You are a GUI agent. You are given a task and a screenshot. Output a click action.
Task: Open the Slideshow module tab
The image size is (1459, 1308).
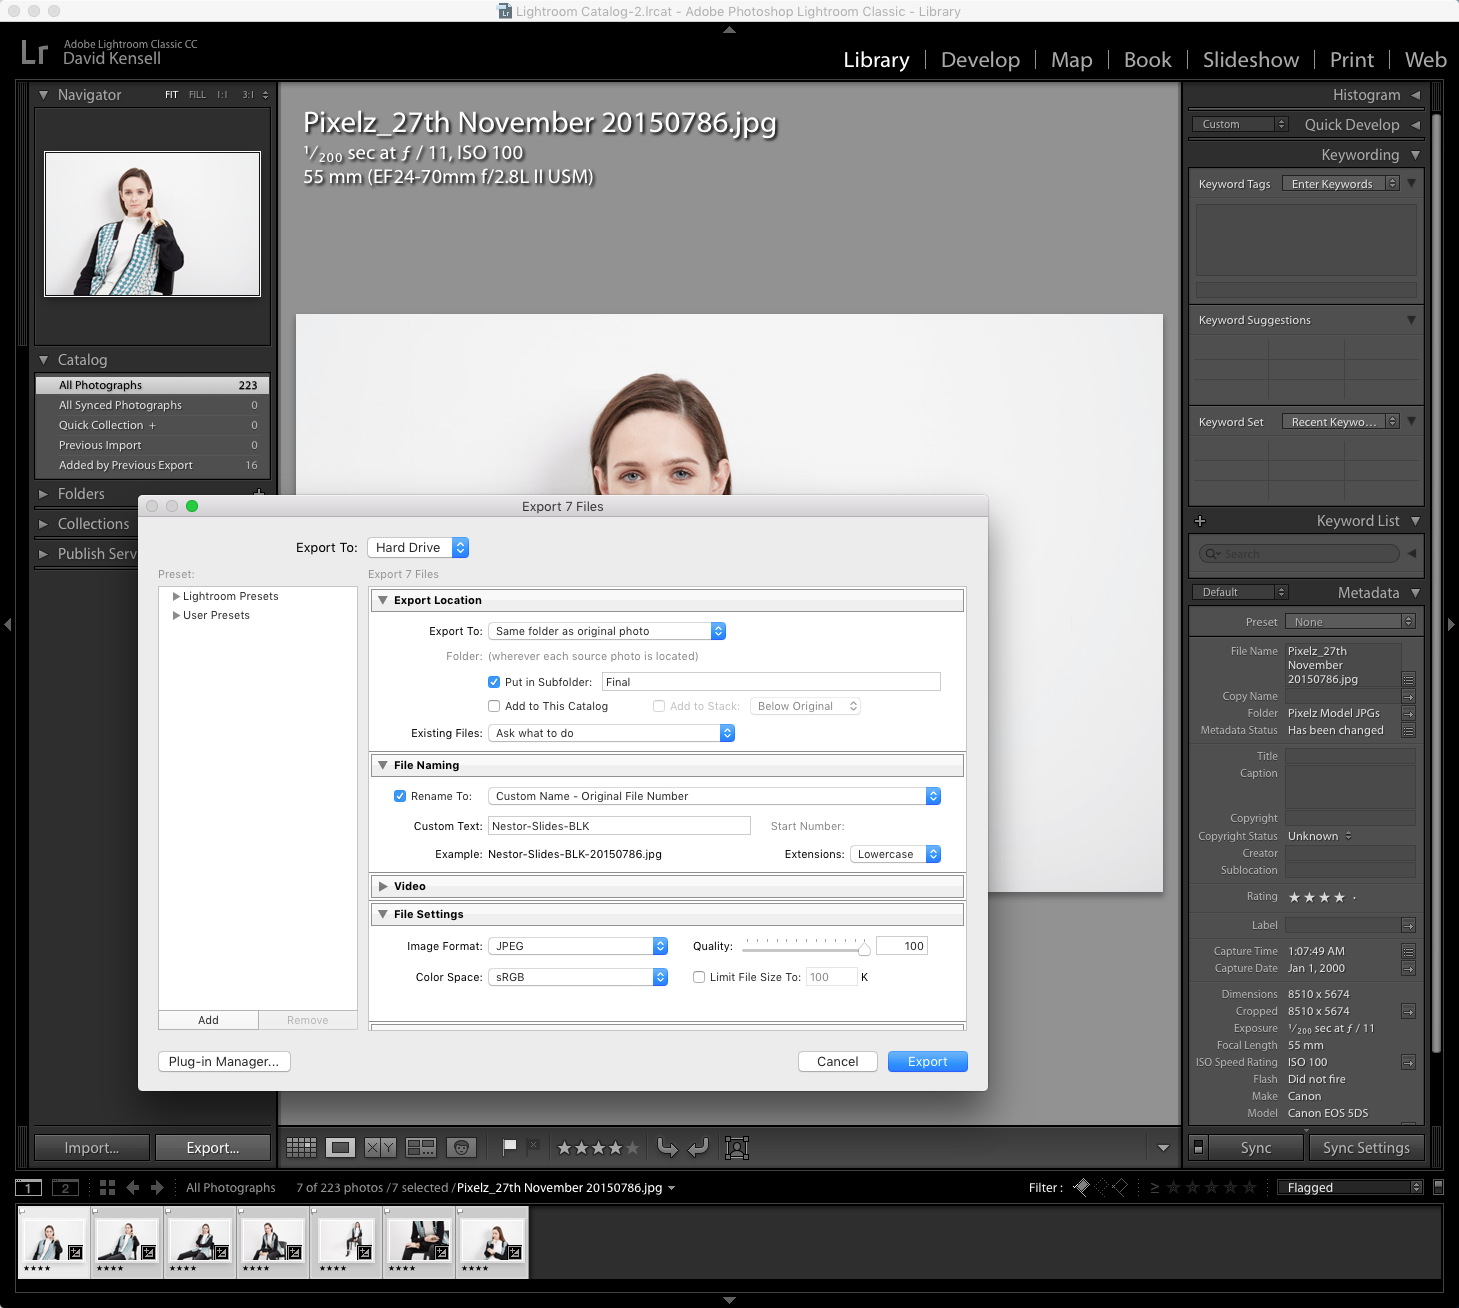click(1250, 60)
